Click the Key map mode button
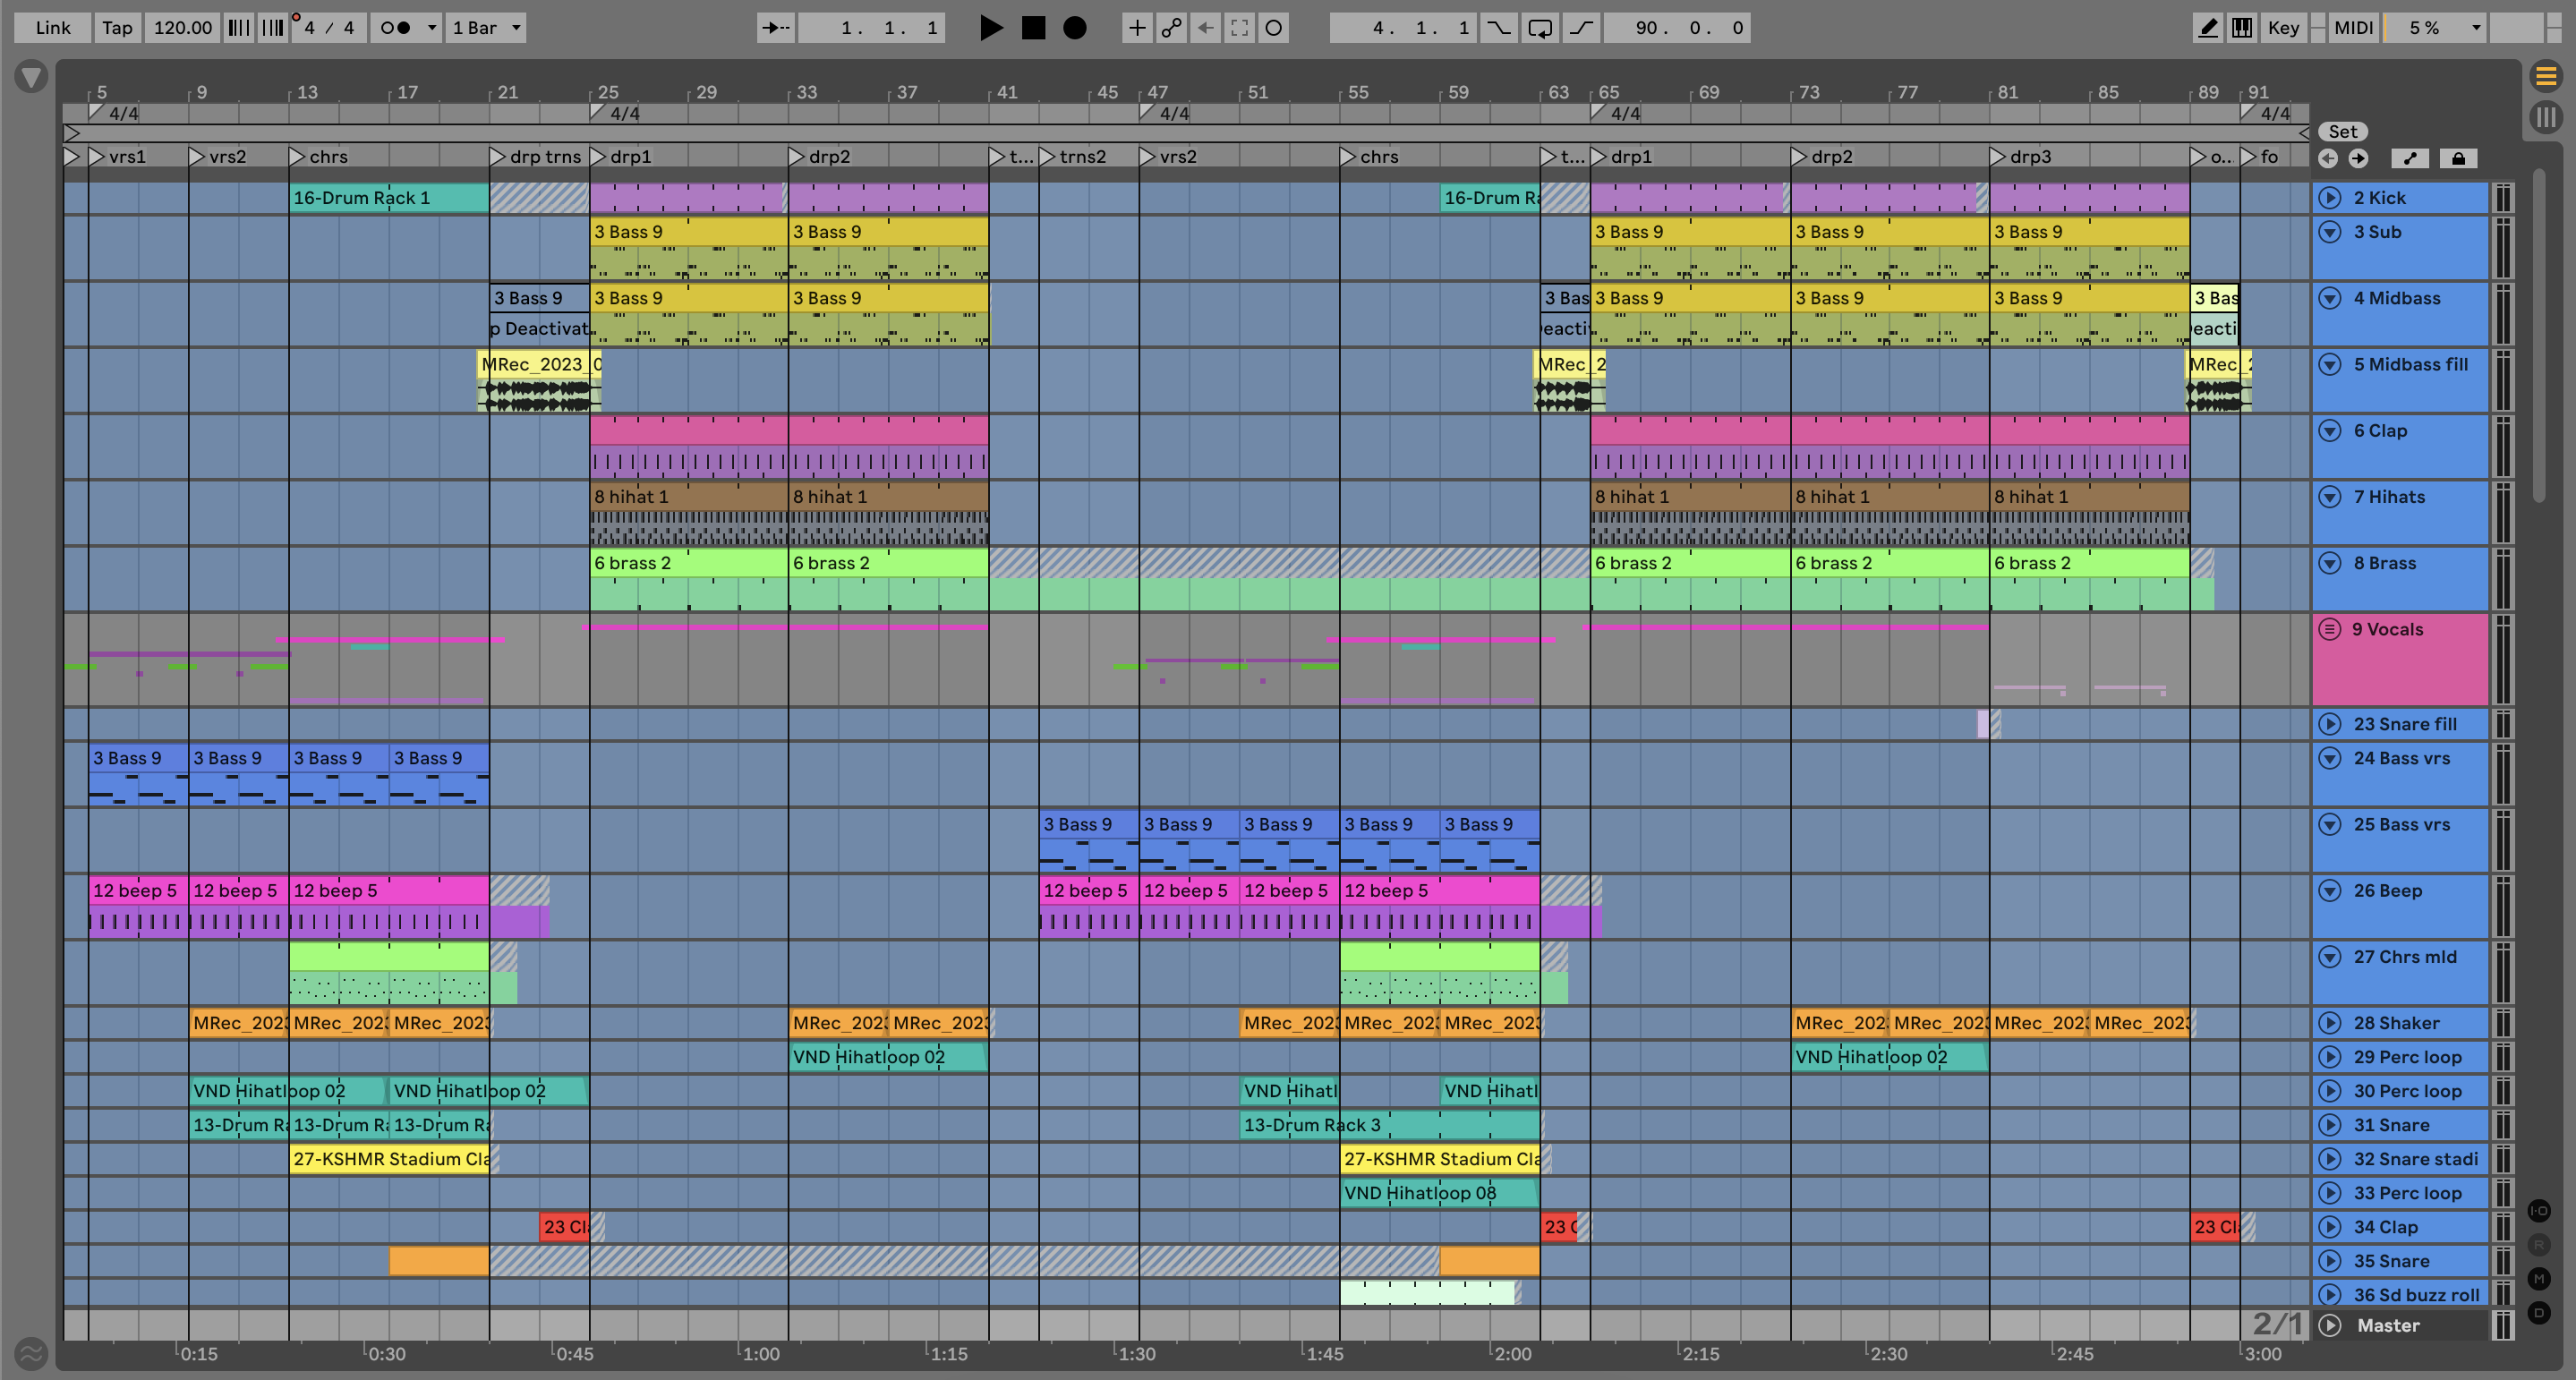This screenshot has width=2576, height=1380. (x=2283, y=28)
